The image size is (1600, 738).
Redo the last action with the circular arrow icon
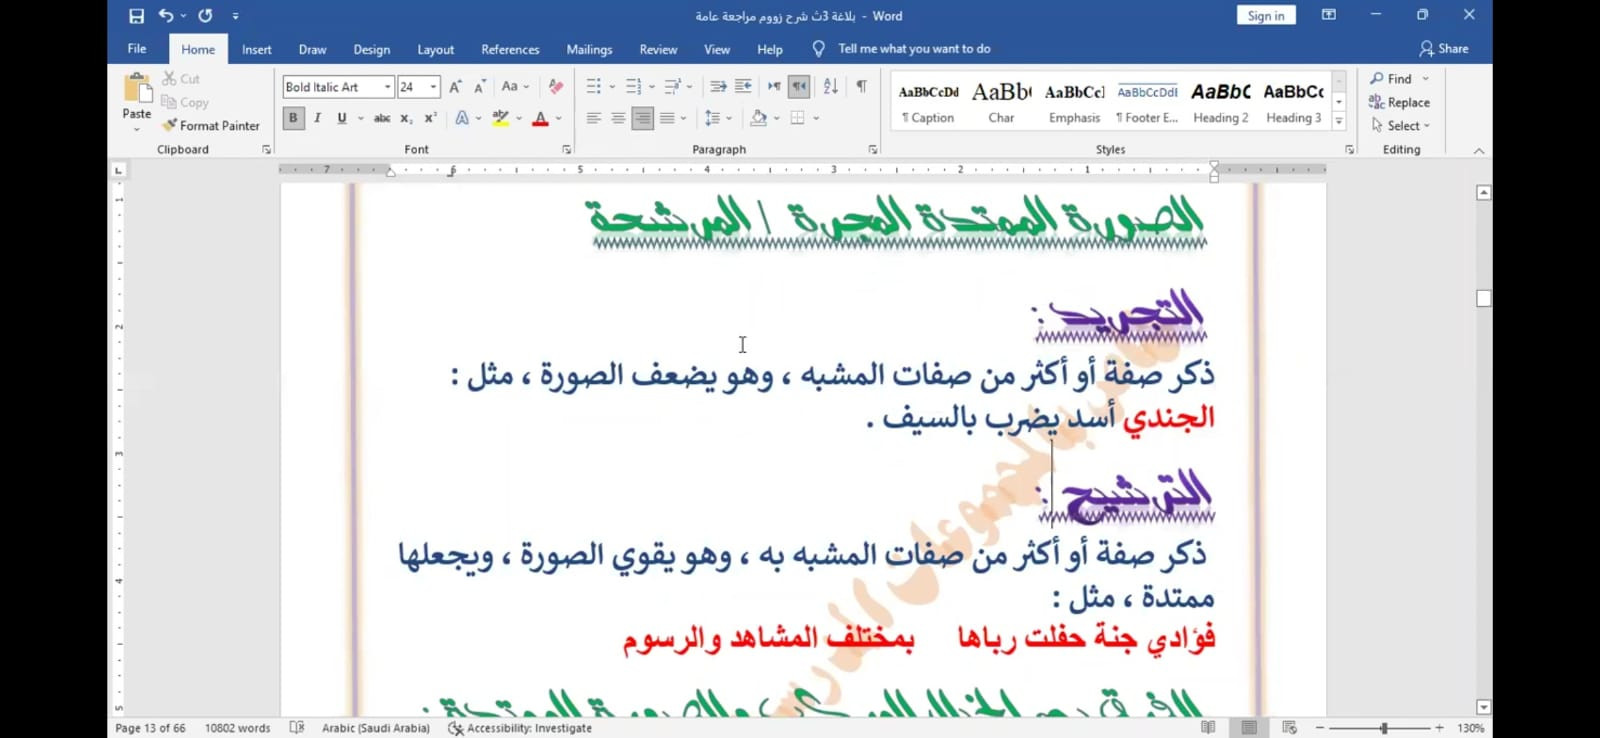pyautogui.click(x=205, y=16)
